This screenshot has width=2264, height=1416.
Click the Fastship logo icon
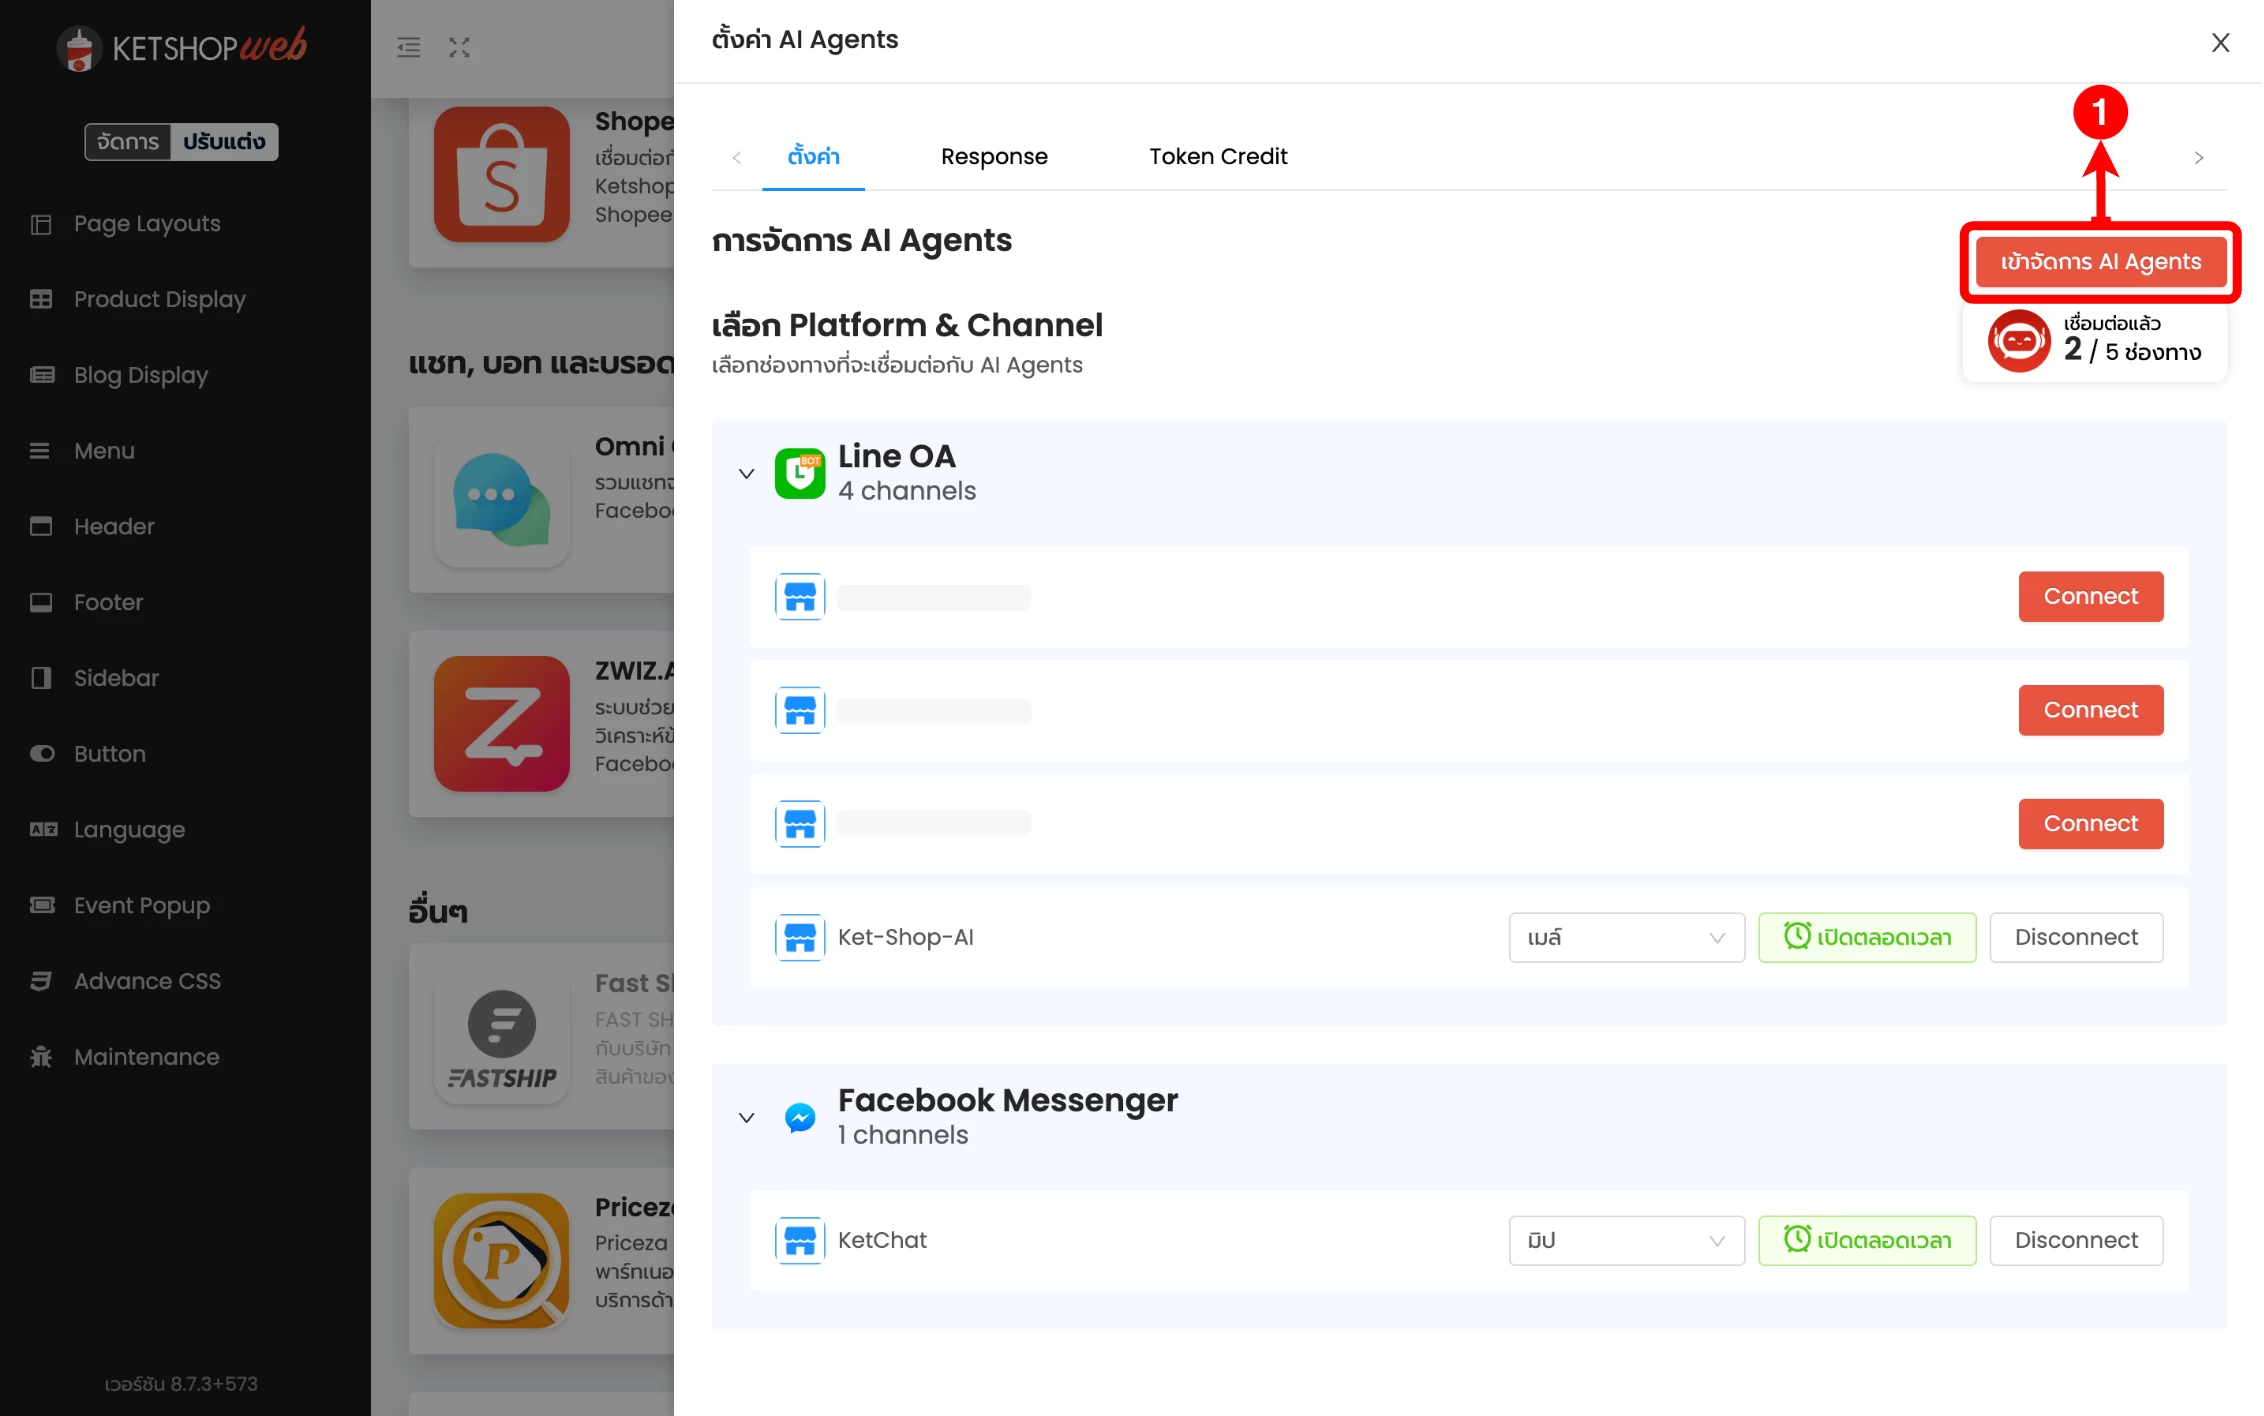point(501,1037)
